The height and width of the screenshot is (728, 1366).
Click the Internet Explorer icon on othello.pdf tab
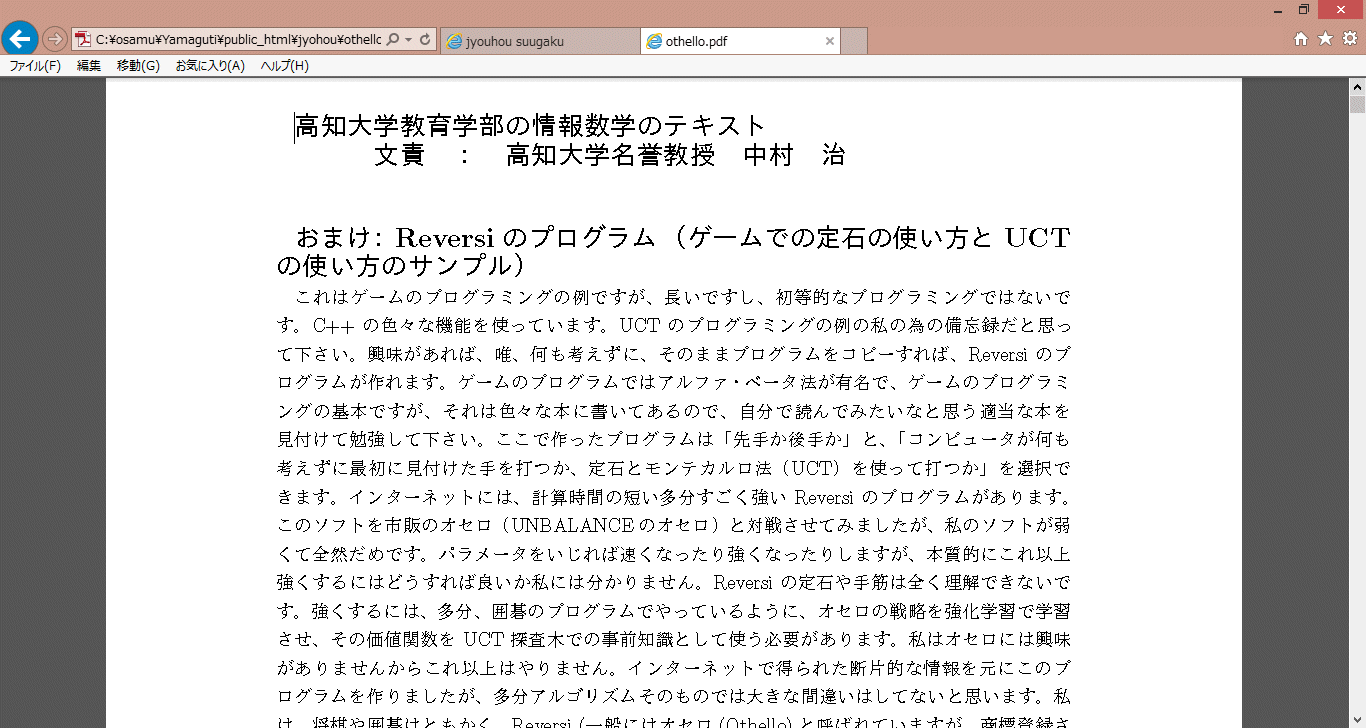coord(654,41)
